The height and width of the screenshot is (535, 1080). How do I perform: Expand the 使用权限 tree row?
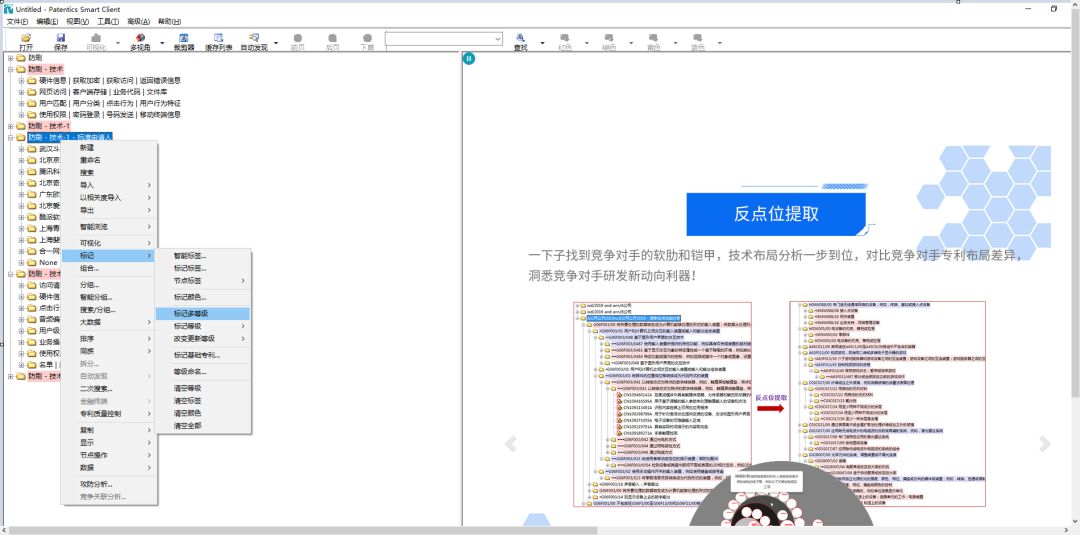point(21,114)
